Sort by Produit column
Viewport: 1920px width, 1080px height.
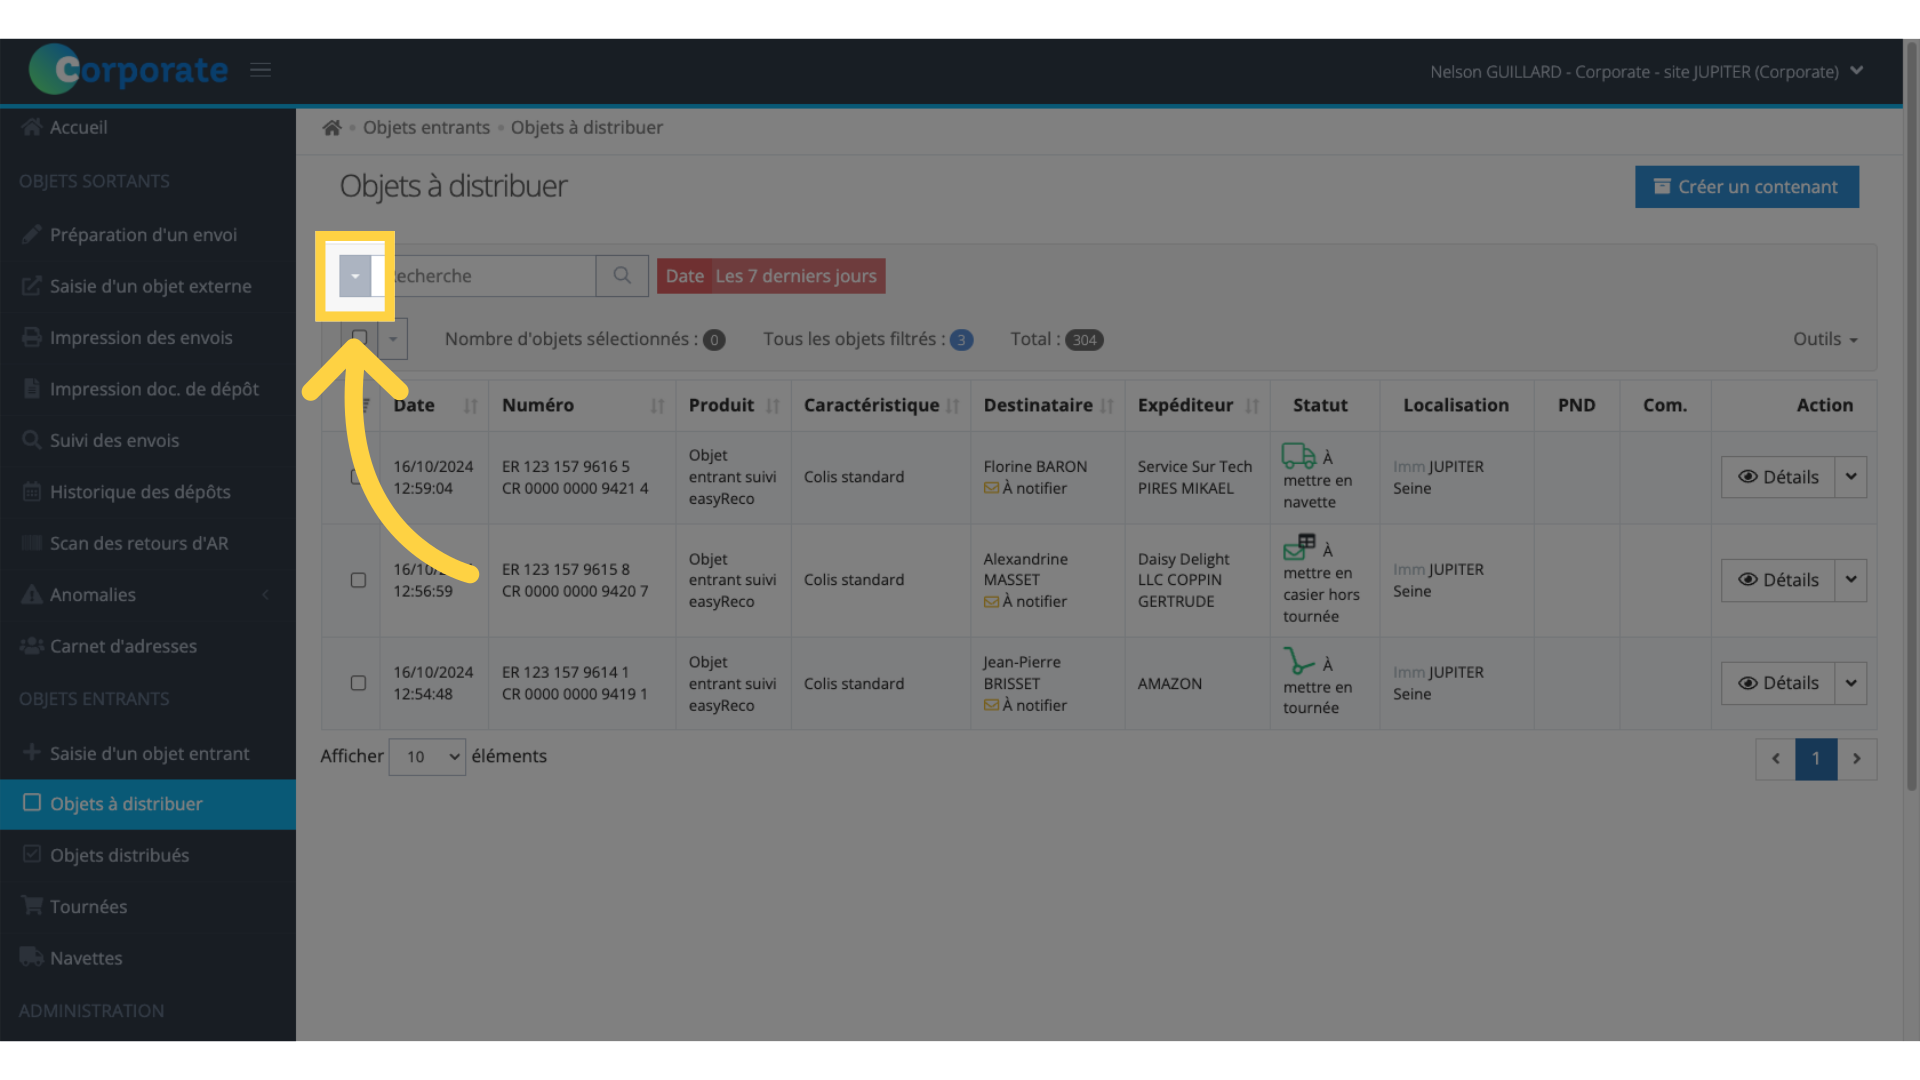click(733, 405)
